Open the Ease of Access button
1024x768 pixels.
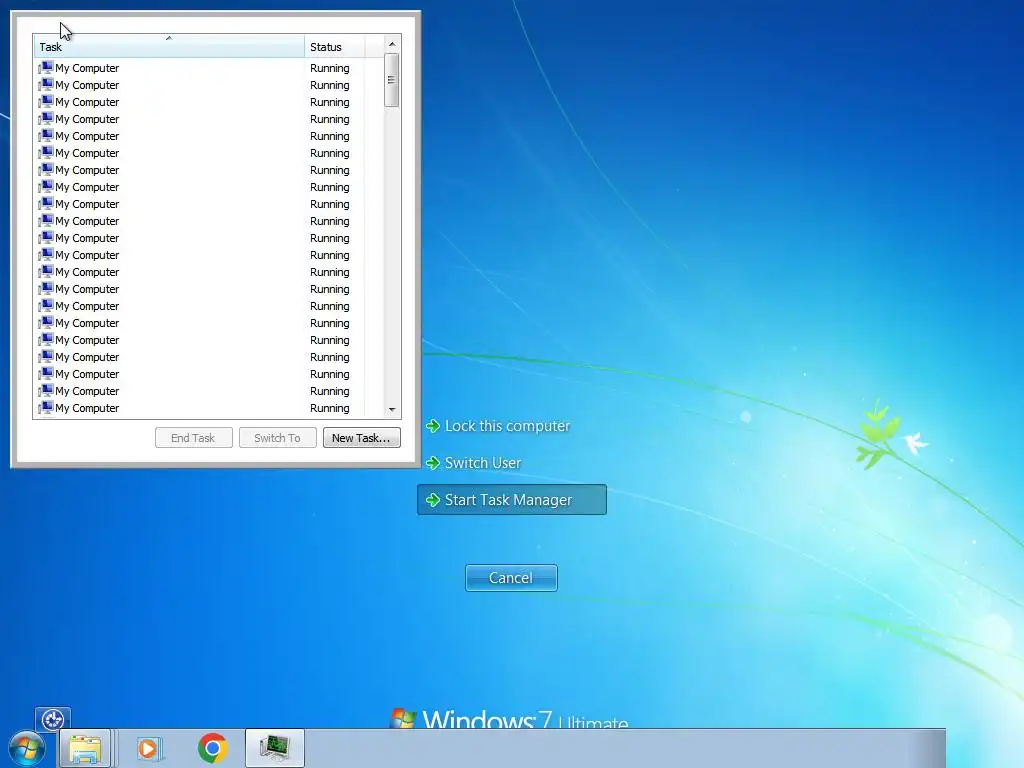click(x=53, y=720)
